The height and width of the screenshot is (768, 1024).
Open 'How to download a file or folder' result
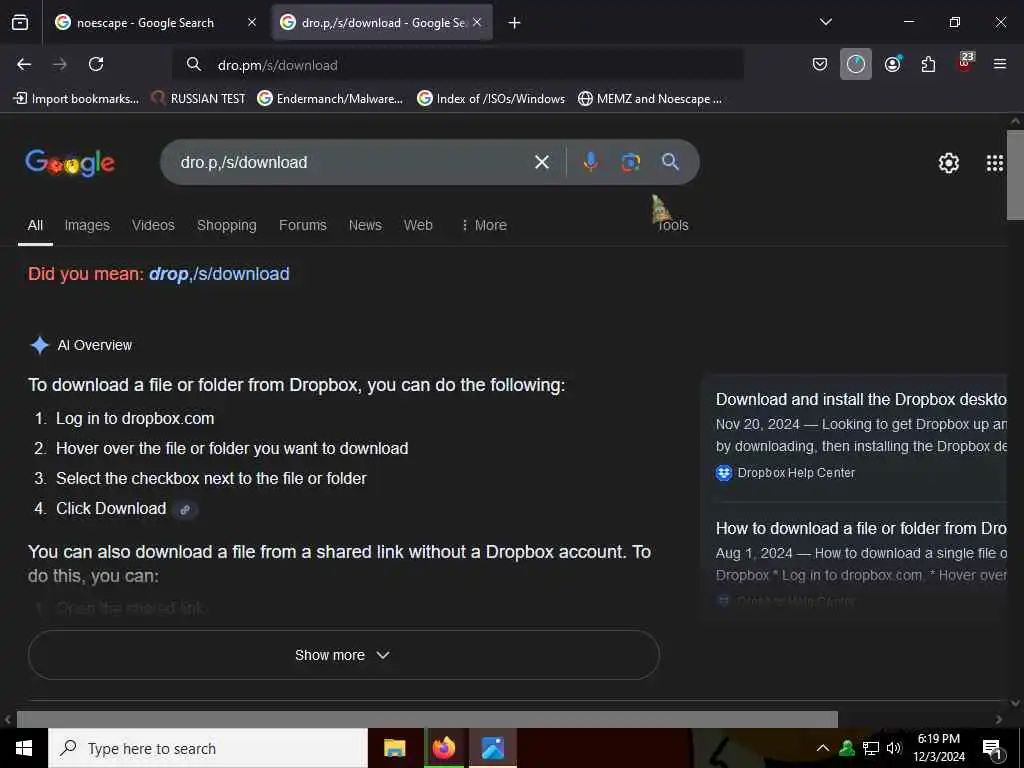861,528
